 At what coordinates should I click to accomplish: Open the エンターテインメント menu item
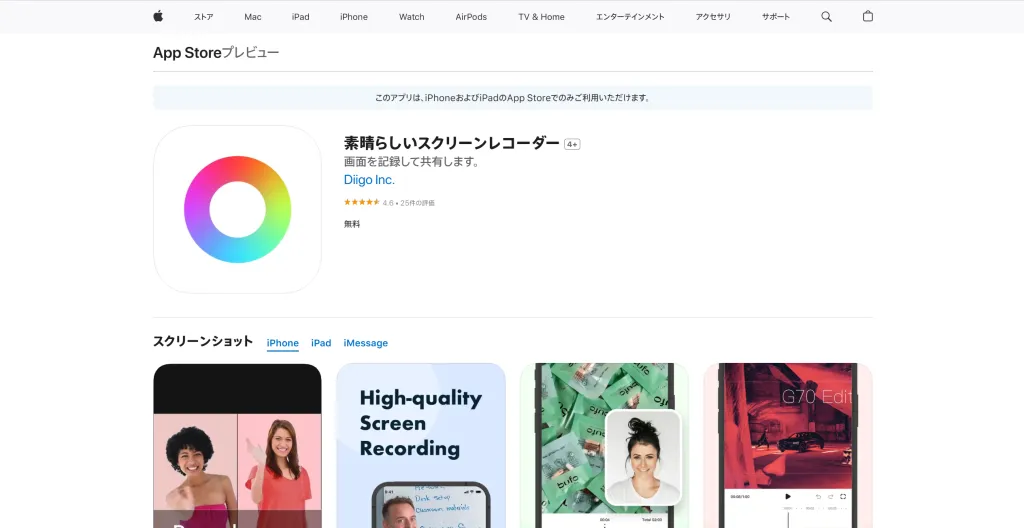(630, 17)
